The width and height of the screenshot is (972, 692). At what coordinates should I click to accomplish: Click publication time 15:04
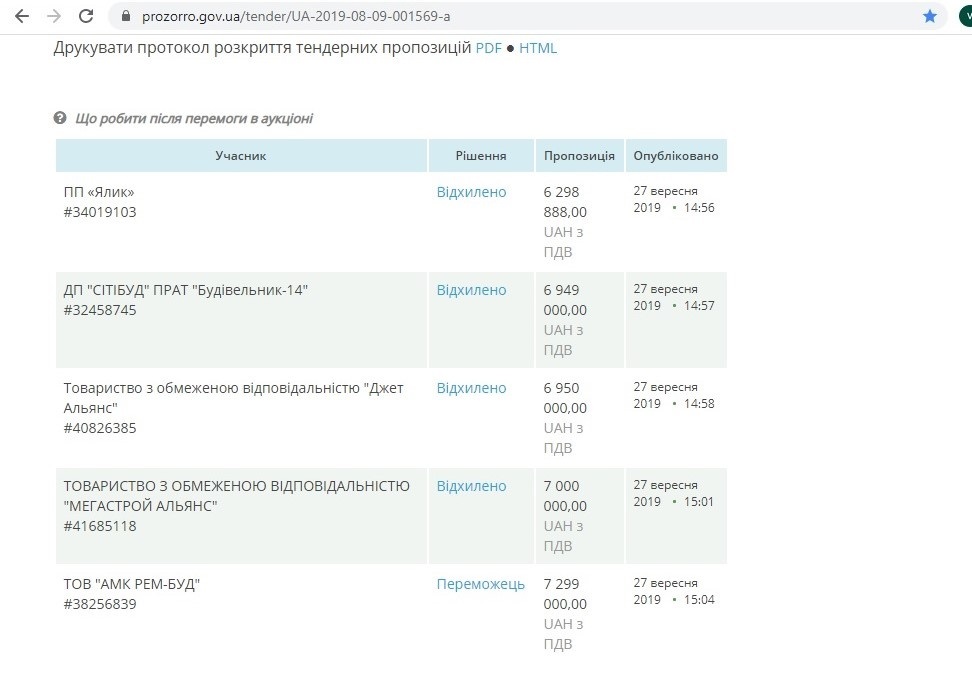tap(699, 600)
